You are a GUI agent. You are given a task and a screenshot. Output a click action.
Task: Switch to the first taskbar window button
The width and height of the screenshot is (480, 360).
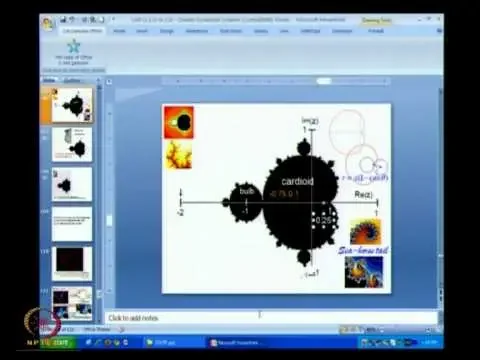pyautogui.click(x=173, y=343)
